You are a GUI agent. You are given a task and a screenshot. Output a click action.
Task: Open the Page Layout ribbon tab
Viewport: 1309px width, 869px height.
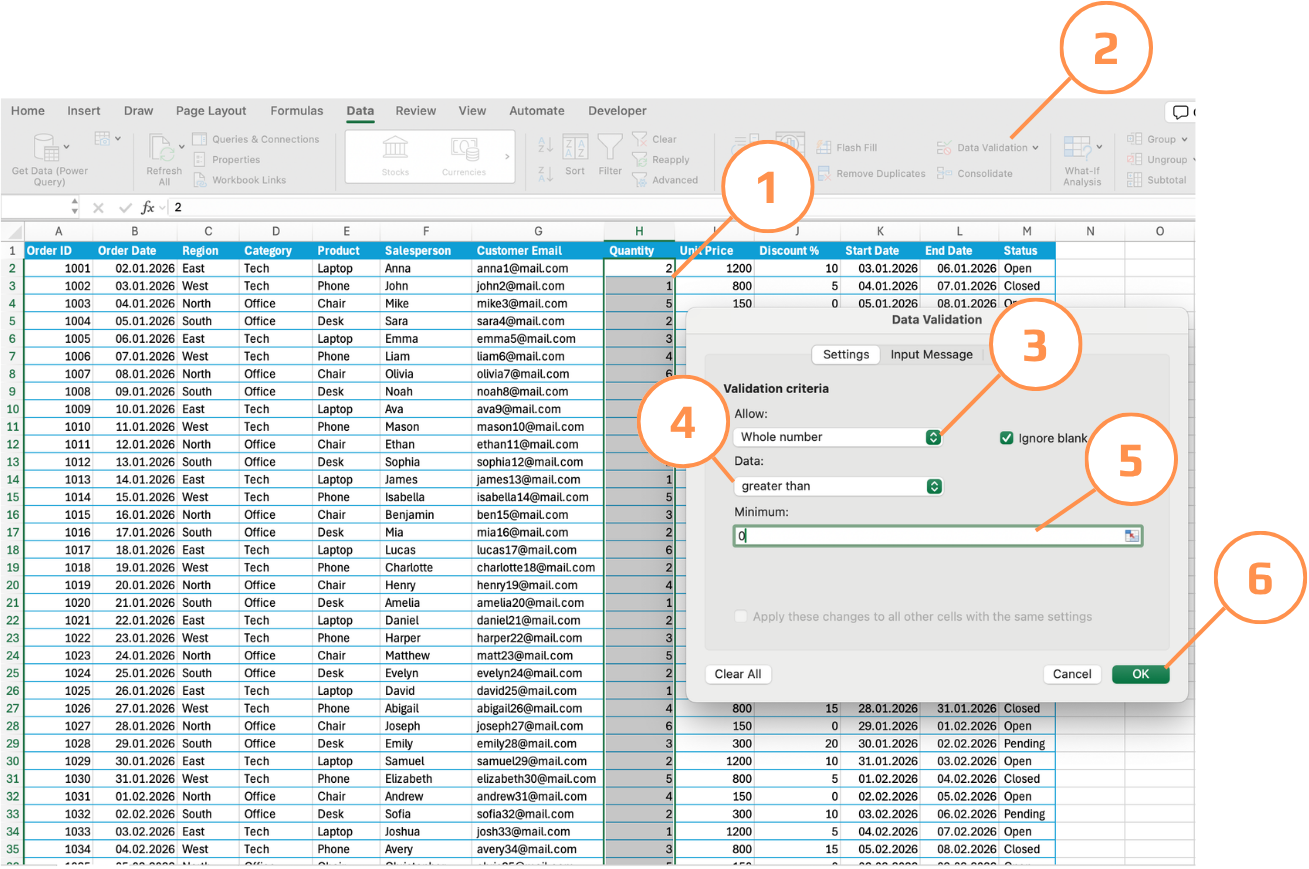click(211, 111)
